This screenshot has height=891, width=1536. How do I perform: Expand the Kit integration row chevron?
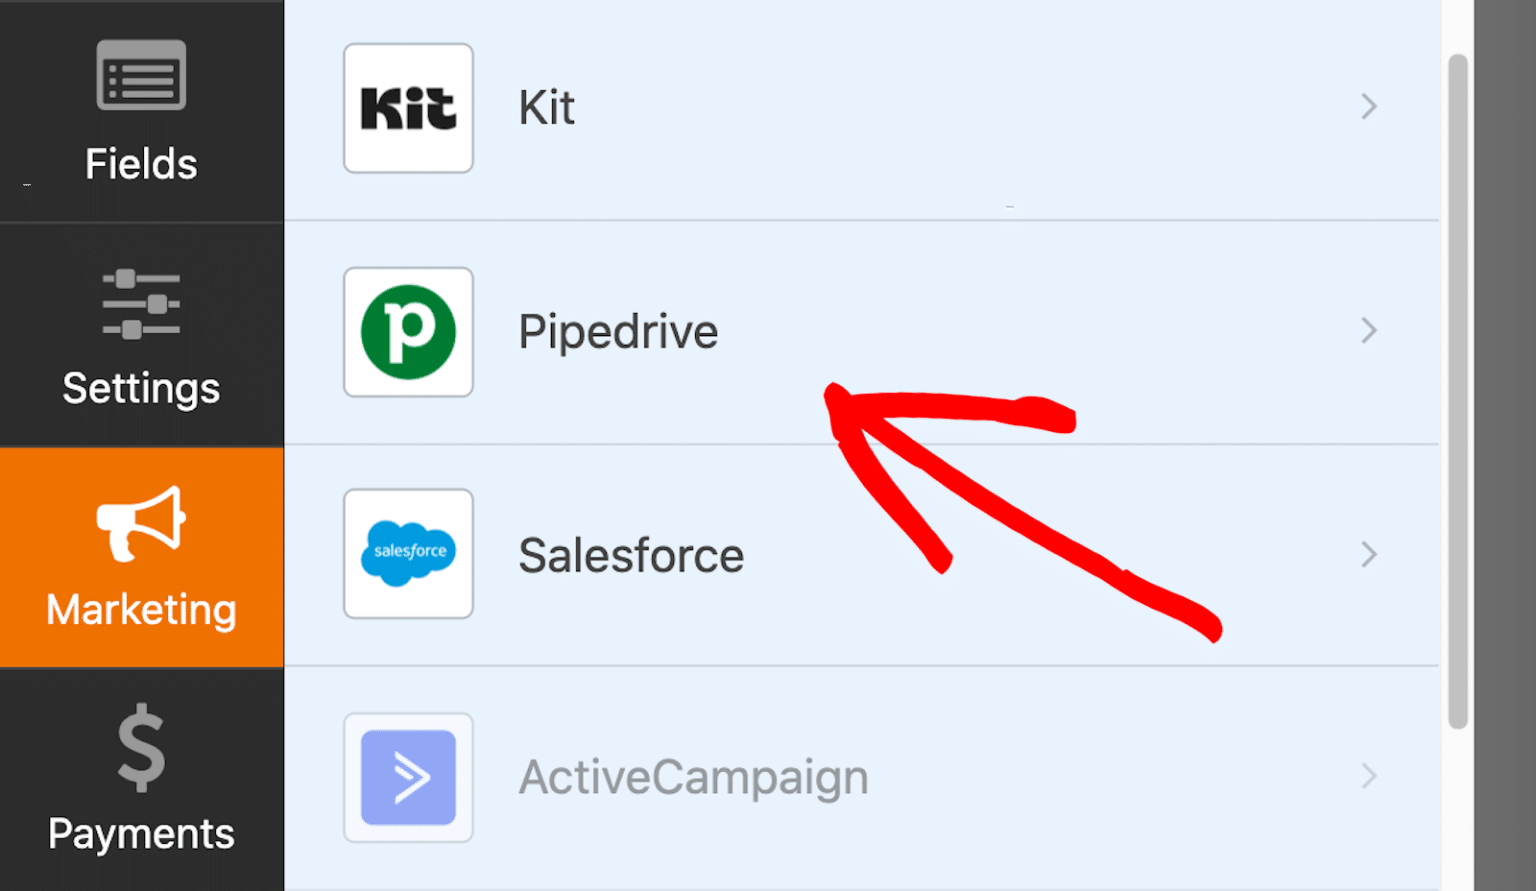pyautogui.click(x=1369, y=107)
